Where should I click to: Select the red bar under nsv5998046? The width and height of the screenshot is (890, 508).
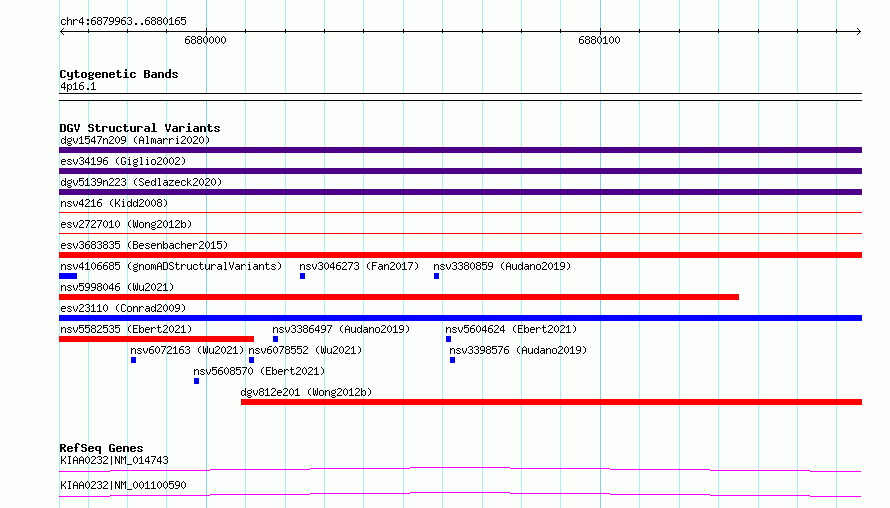[x=399, y=297]
